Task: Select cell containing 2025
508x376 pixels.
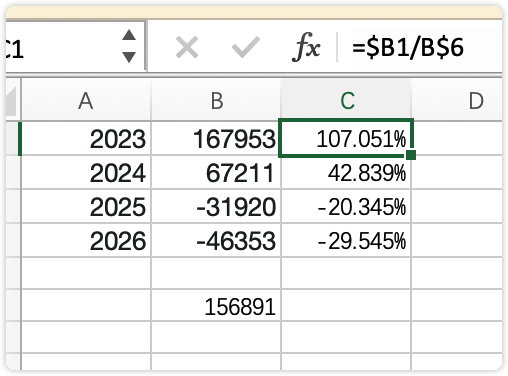Action: (86, 206)
